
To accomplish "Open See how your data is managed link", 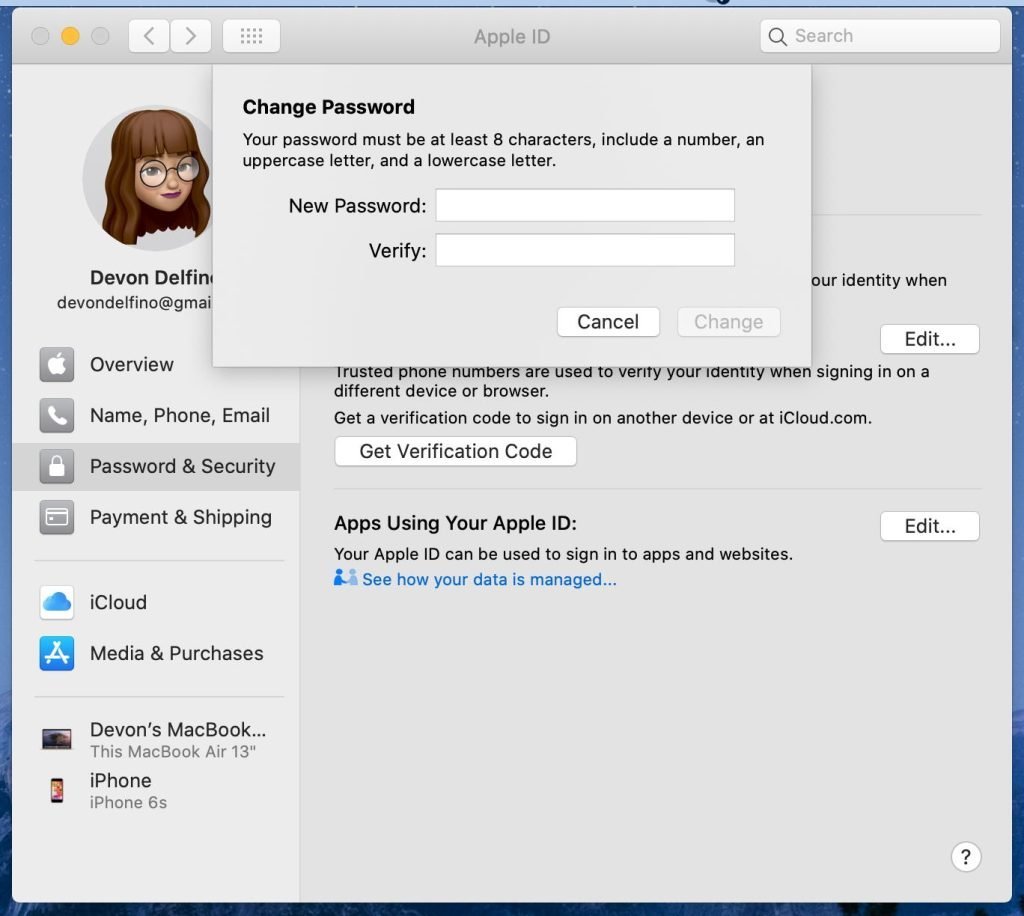I will pyautogui.click(x=489, y=579).
